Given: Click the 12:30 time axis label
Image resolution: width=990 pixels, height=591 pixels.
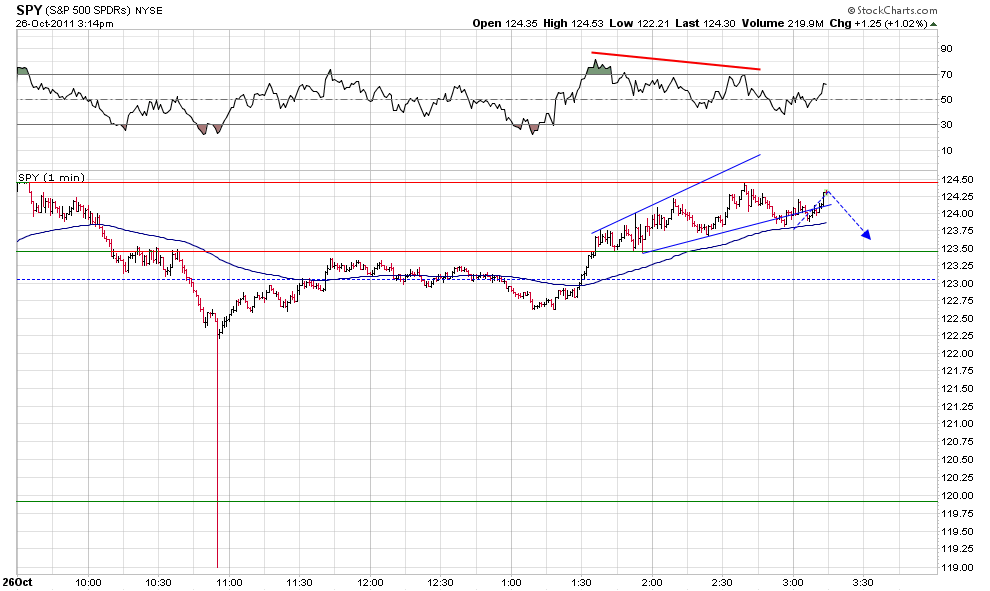Looking at the screenshot, I should 440,582.
